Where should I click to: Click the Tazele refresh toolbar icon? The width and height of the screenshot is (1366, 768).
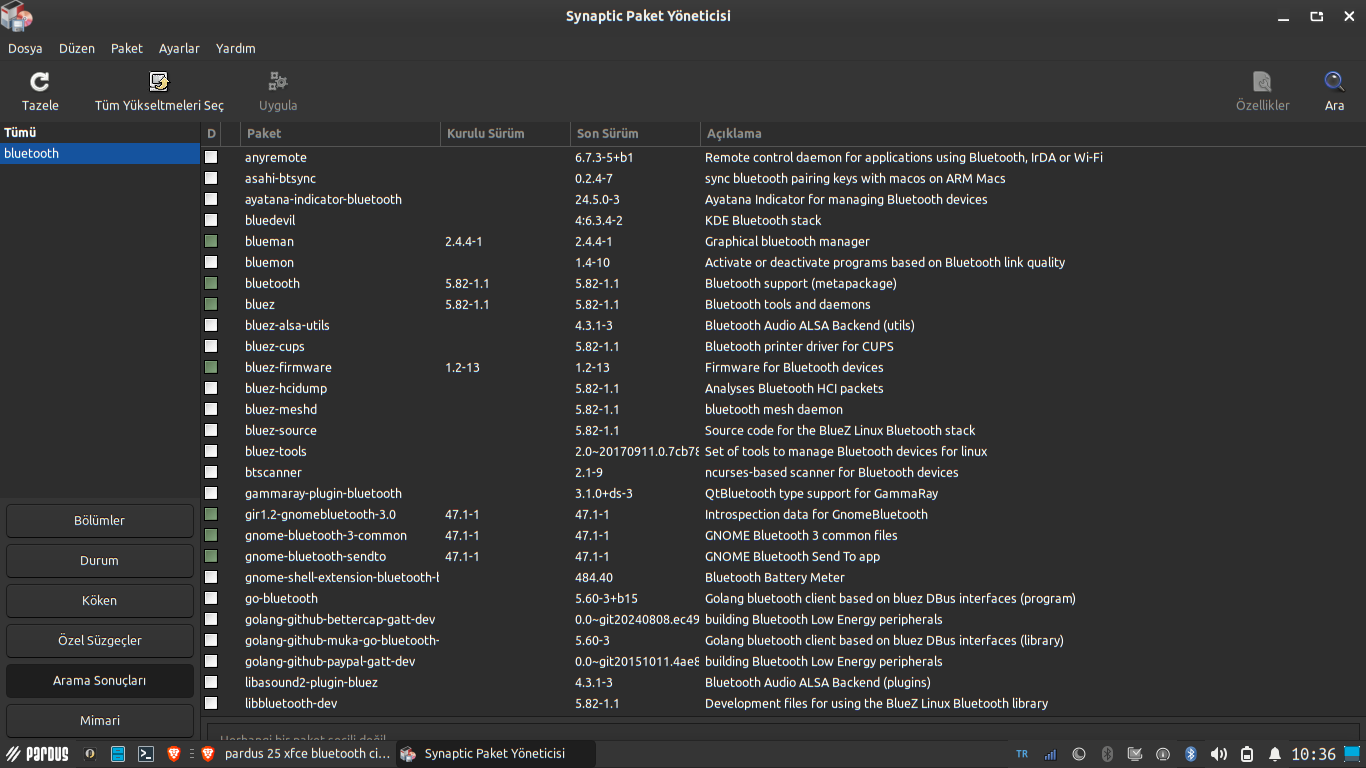[x=40, y=83]
